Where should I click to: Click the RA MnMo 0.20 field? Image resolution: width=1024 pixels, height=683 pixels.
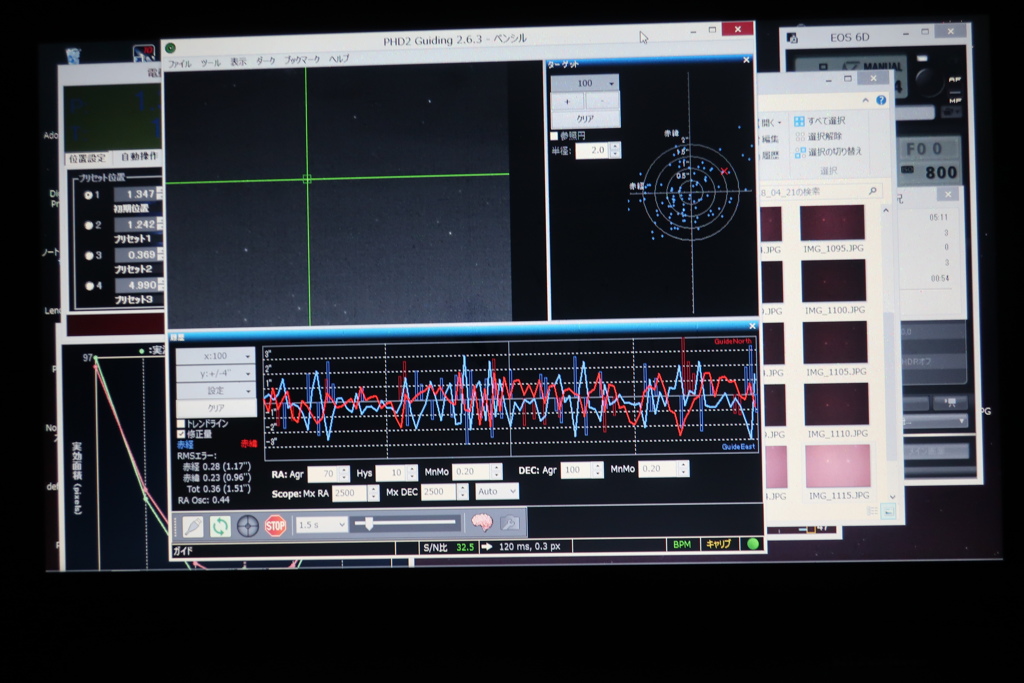(x=471, y=471)
